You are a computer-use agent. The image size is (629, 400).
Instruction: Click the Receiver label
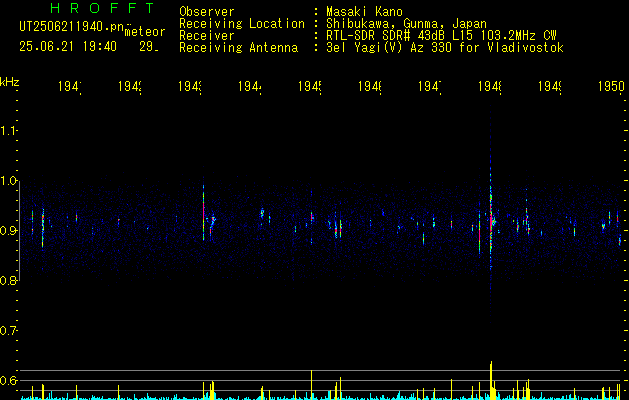[207, 36]
